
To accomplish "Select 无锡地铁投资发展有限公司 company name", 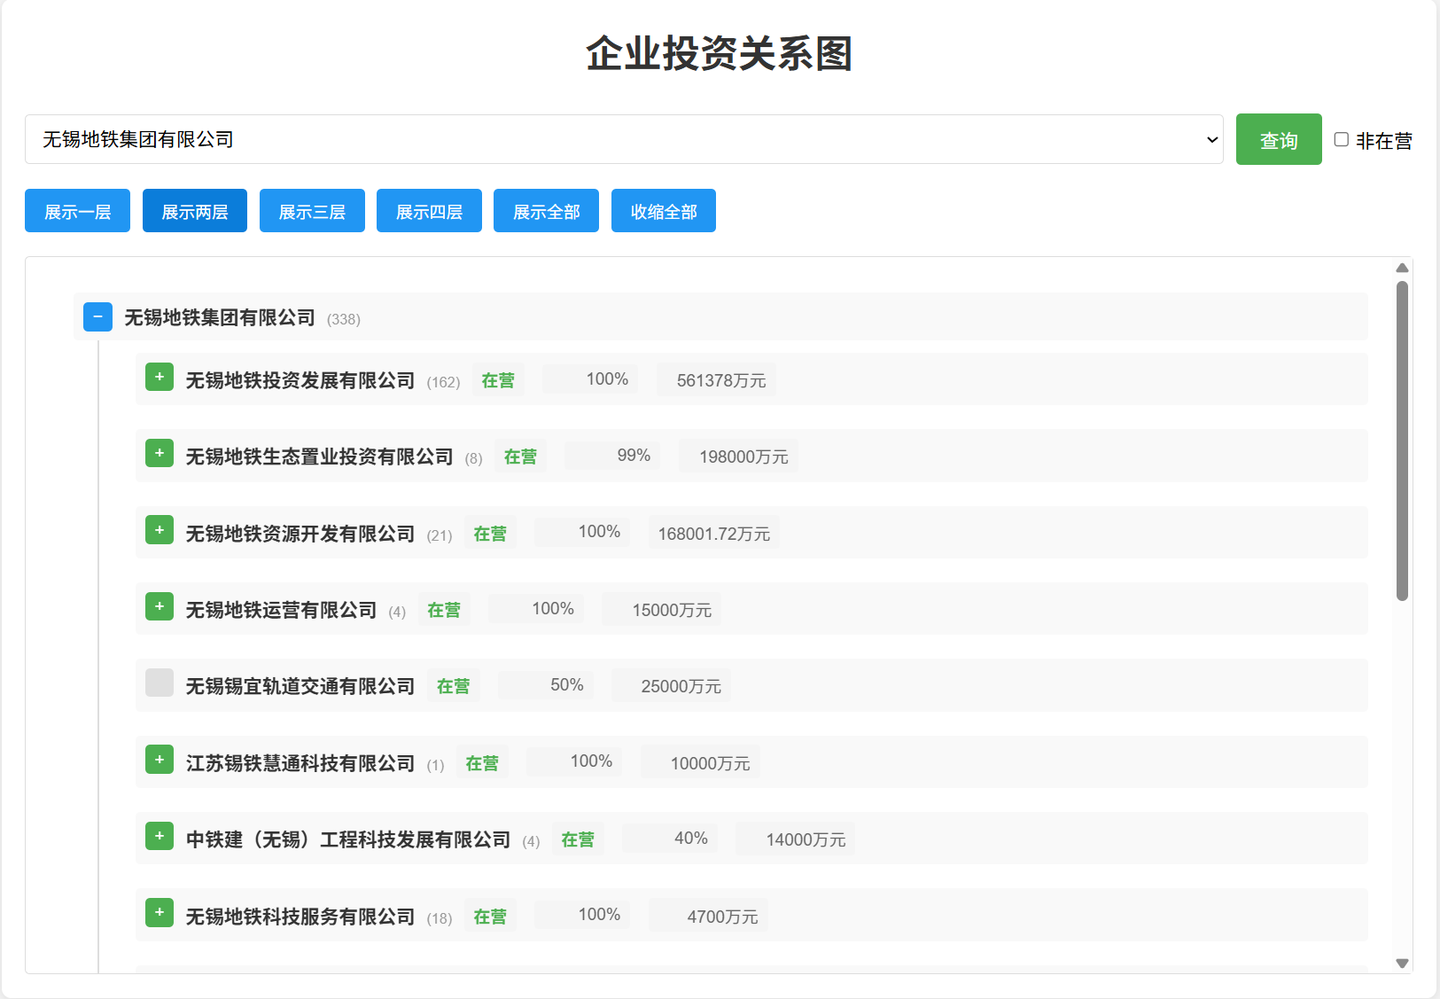I will click(x=300, y=380).
